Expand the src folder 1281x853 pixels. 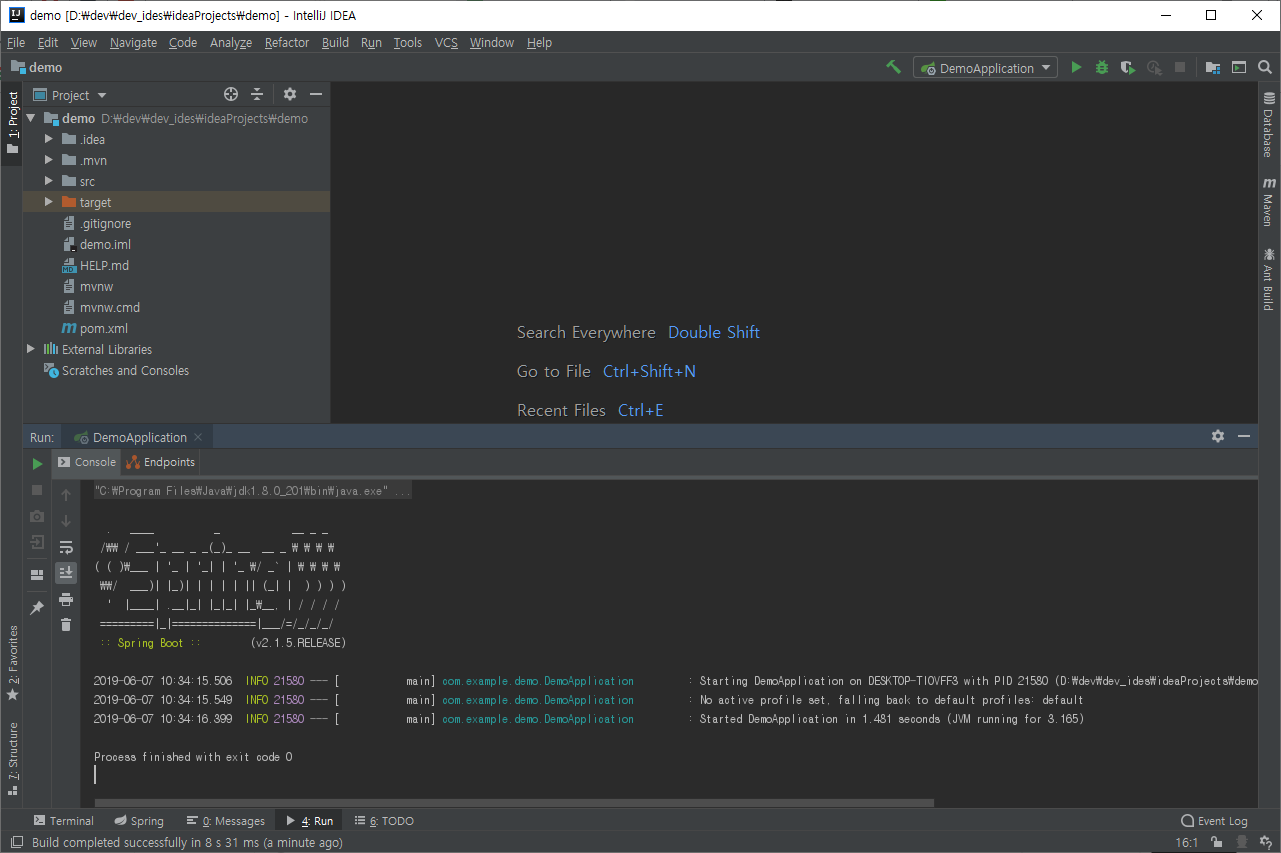click(x=49, y=181)
